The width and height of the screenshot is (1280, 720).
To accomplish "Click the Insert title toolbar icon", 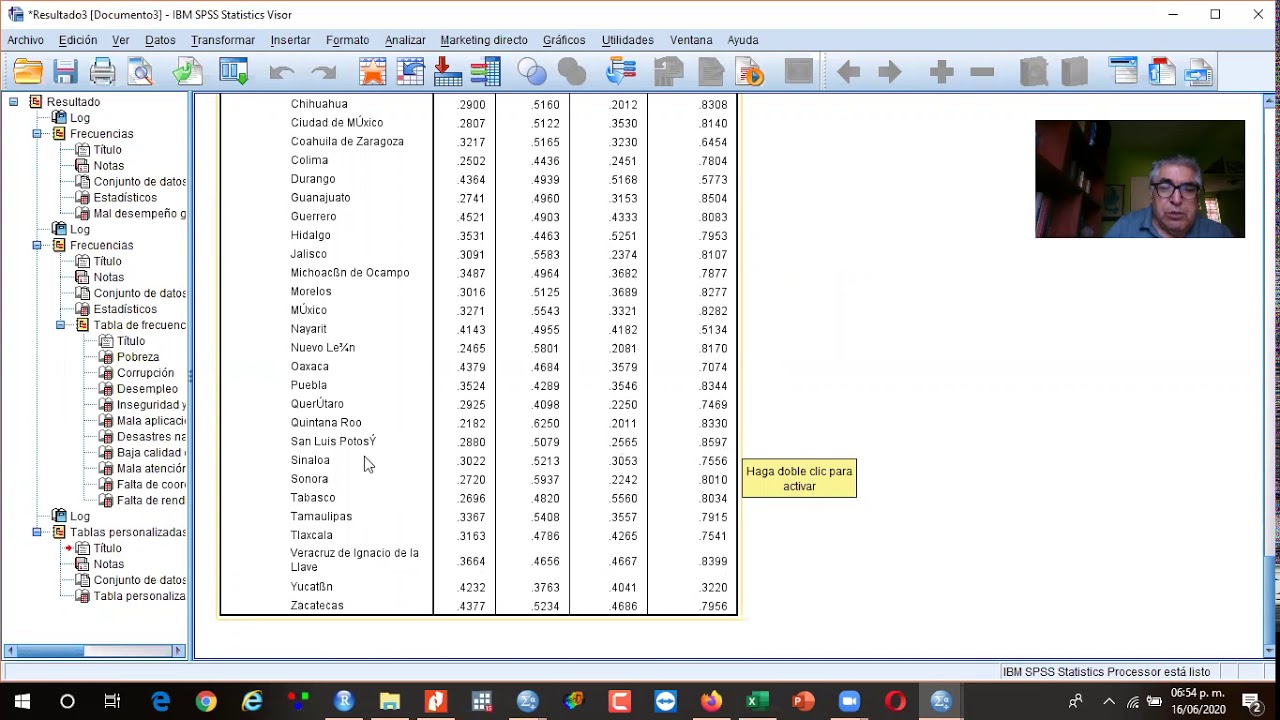I will click(1161, 72).
